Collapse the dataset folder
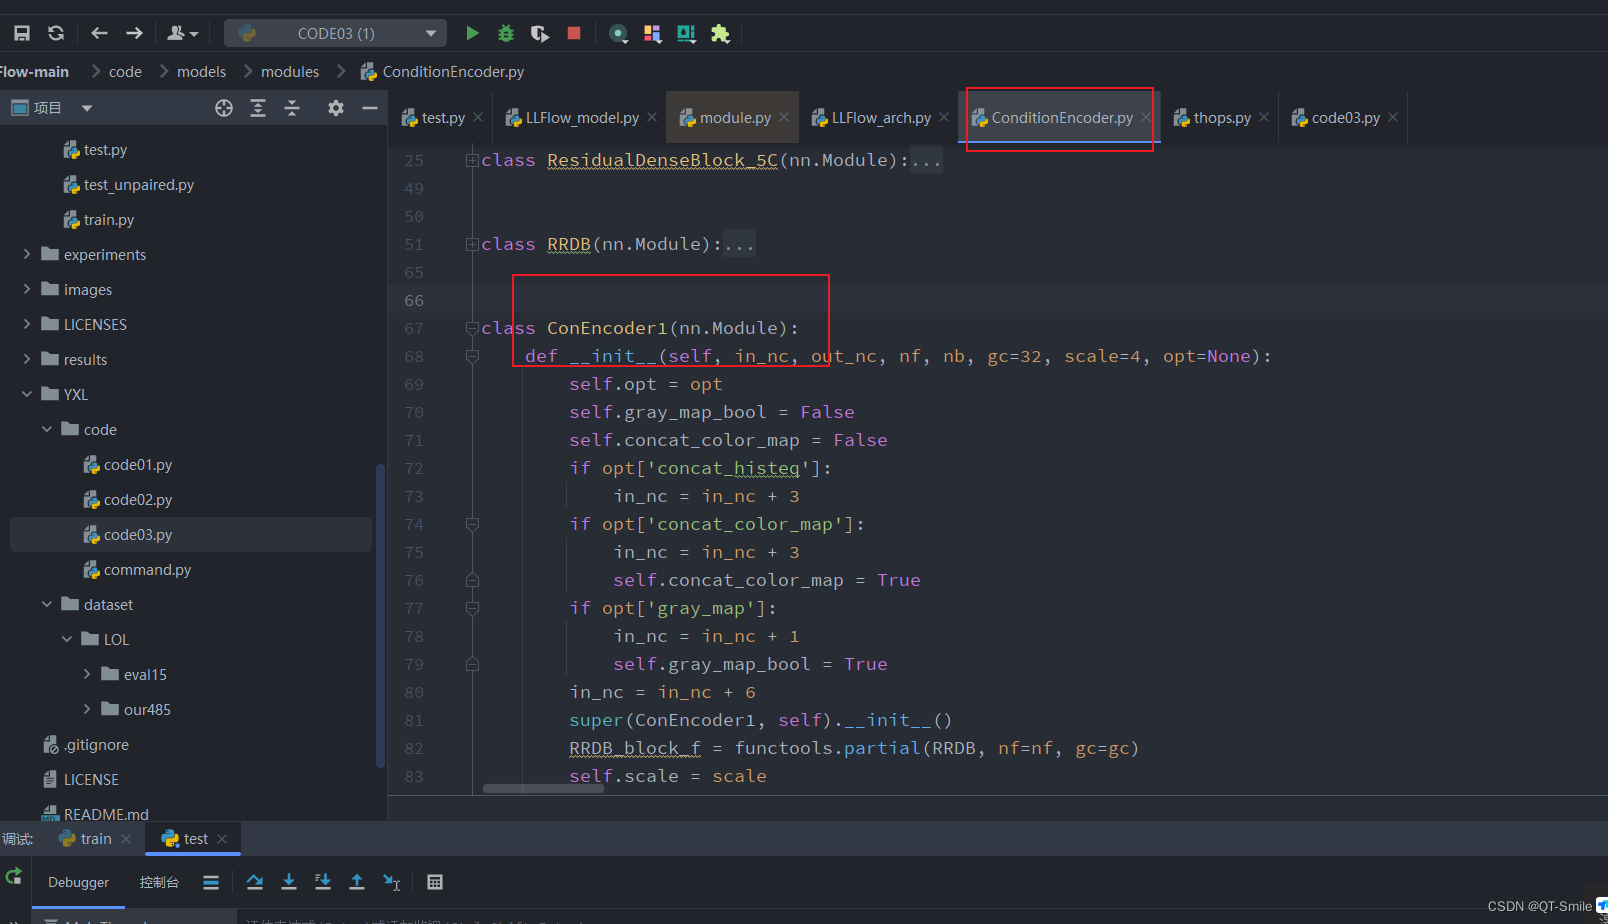The height and width of the screenshot is (924, 1608). pos(47,604)
